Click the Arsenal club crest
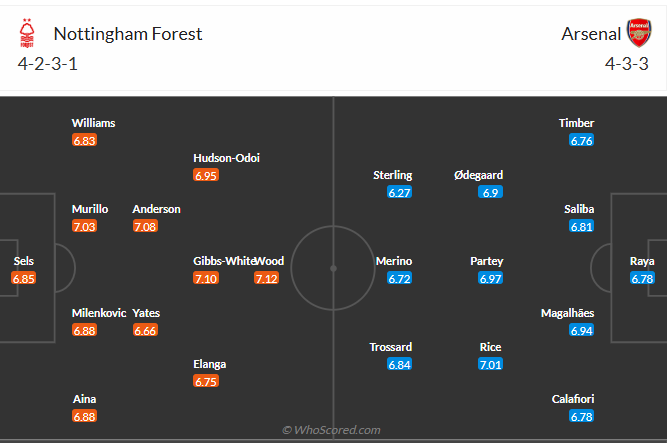The image size is (668, 443). pos(637,33)
